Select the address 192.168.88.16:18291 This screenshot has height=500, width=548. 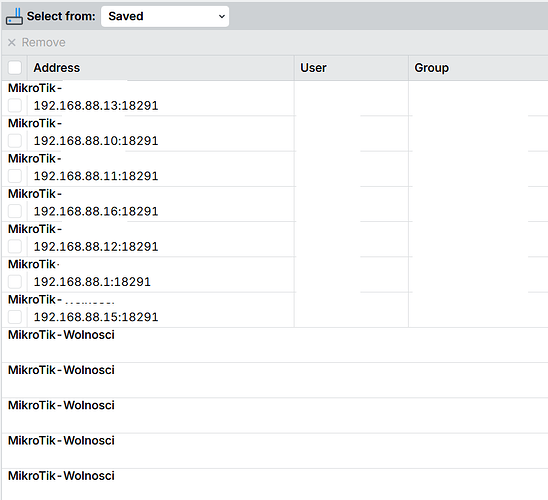(96, 211)
